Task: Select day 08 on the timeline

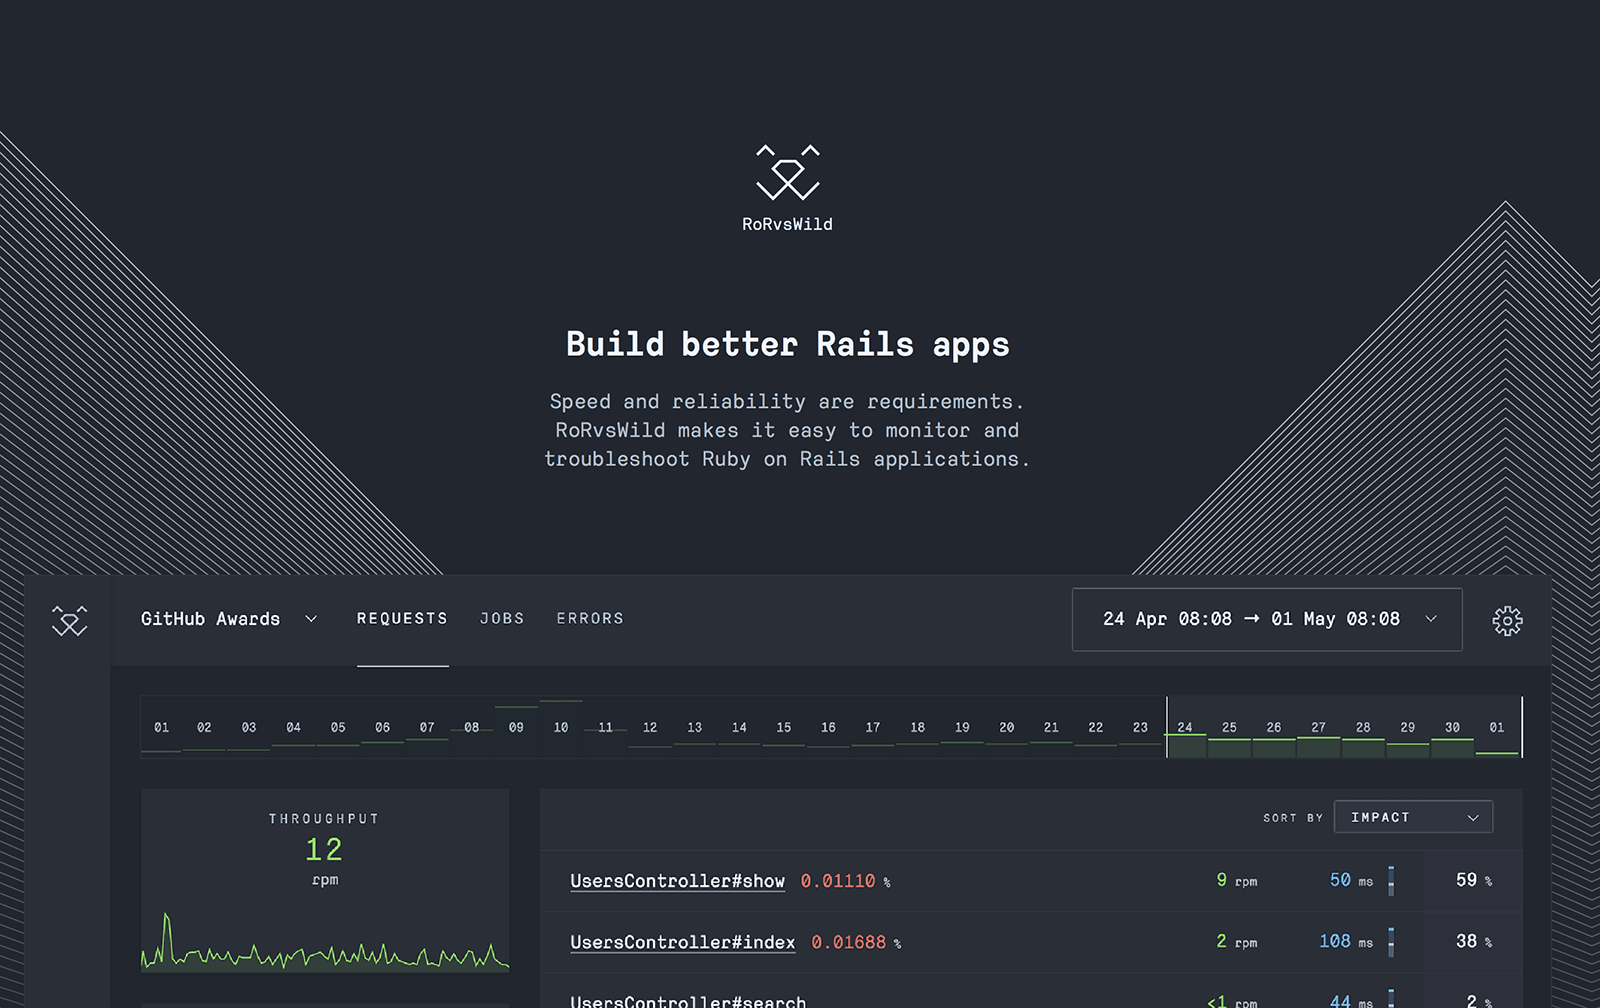Action: 472,727
